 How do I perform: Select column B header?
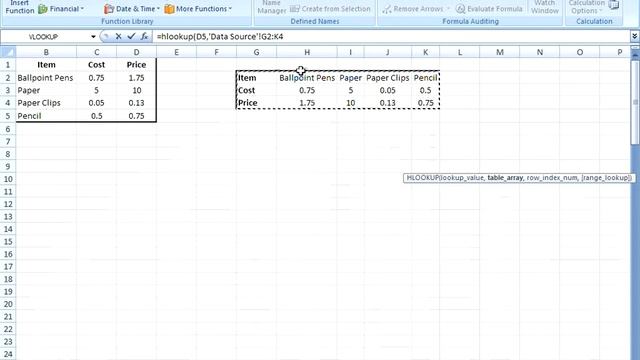tap(46, 52)
